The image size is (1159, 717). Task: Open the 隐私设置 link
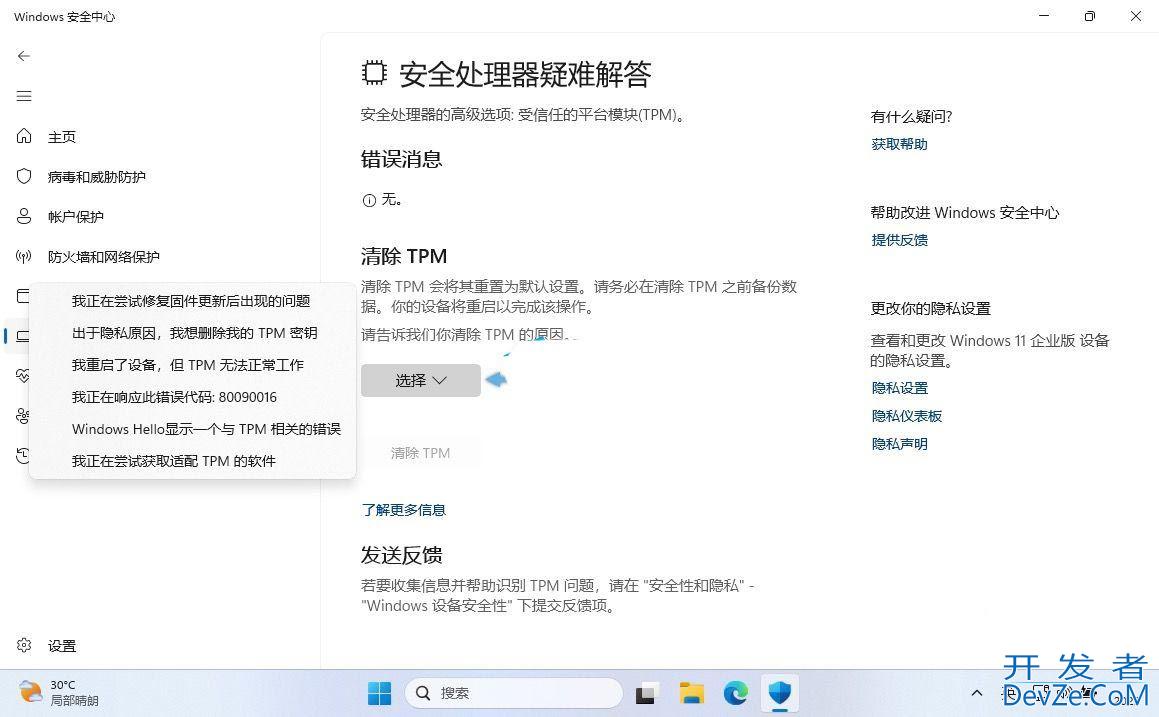[899, 388]
